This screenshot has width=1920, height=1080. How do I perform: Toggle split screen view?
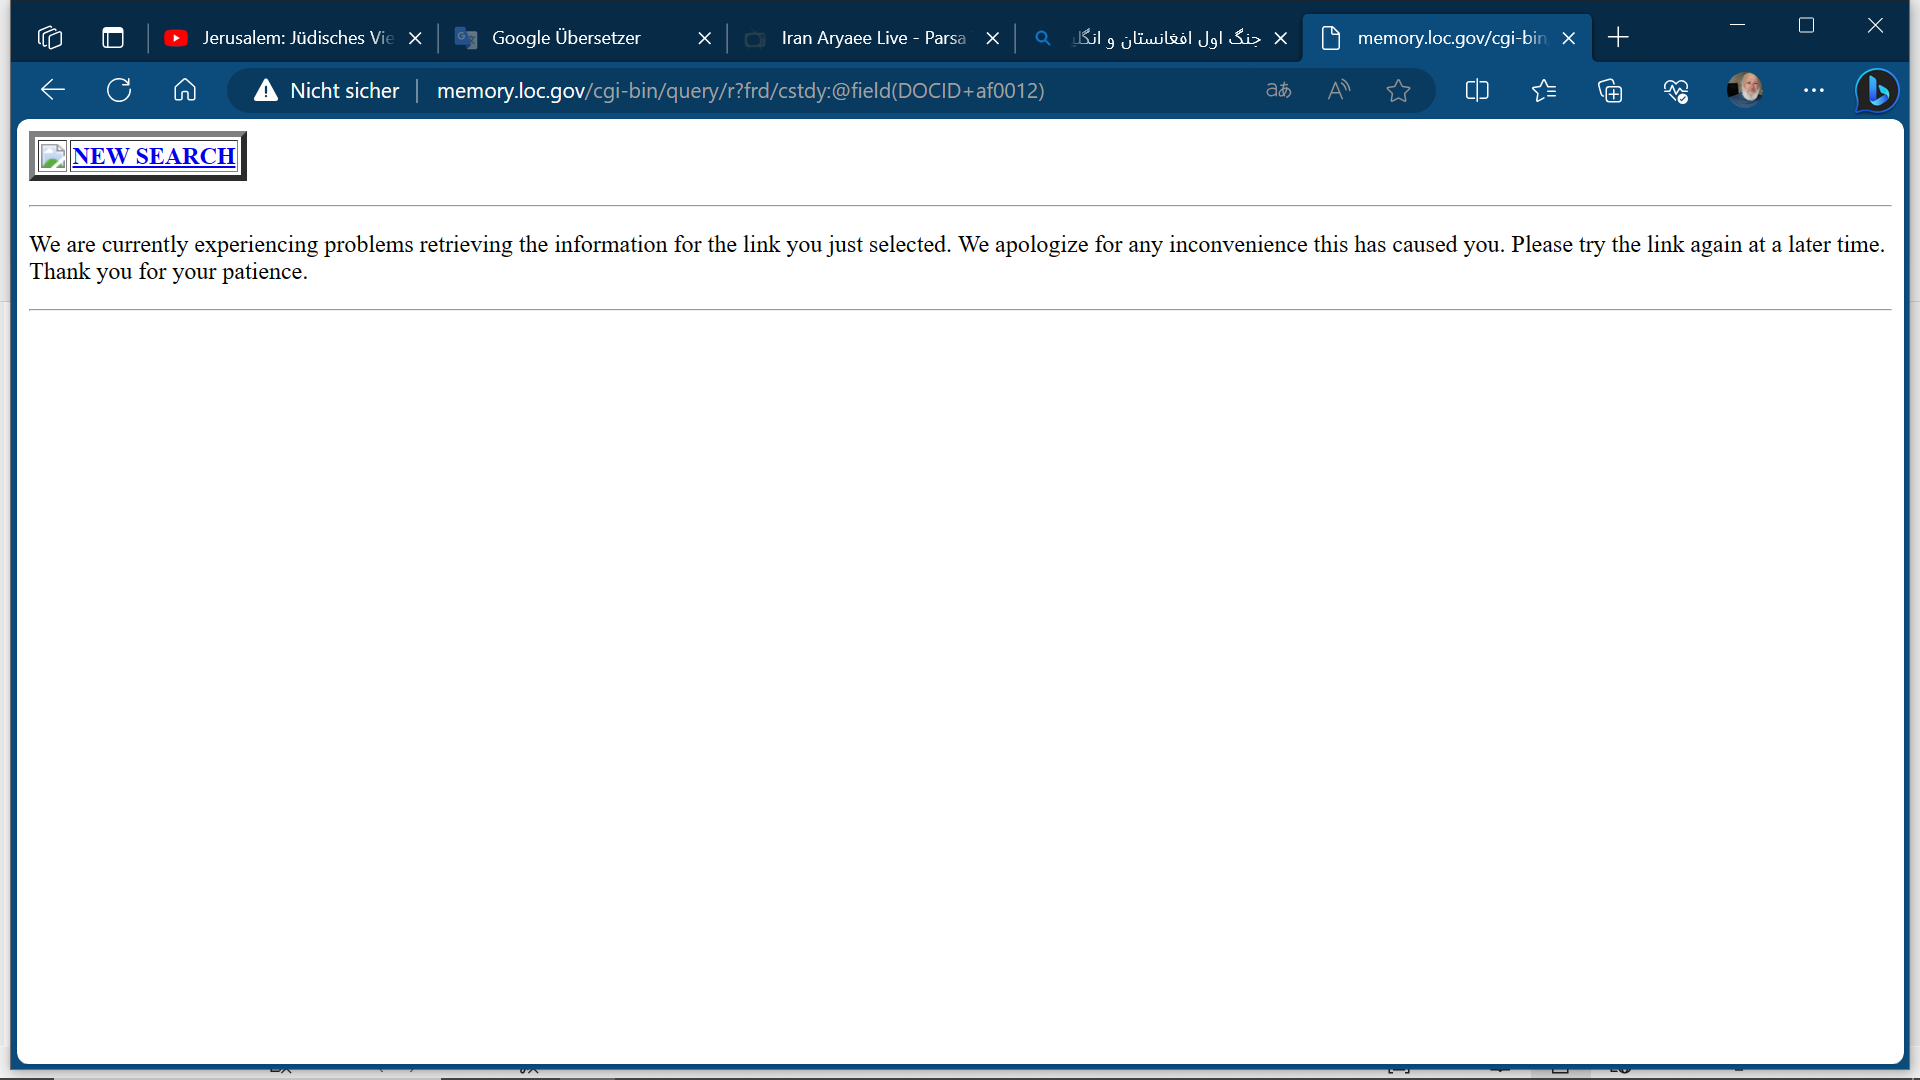1477,91
